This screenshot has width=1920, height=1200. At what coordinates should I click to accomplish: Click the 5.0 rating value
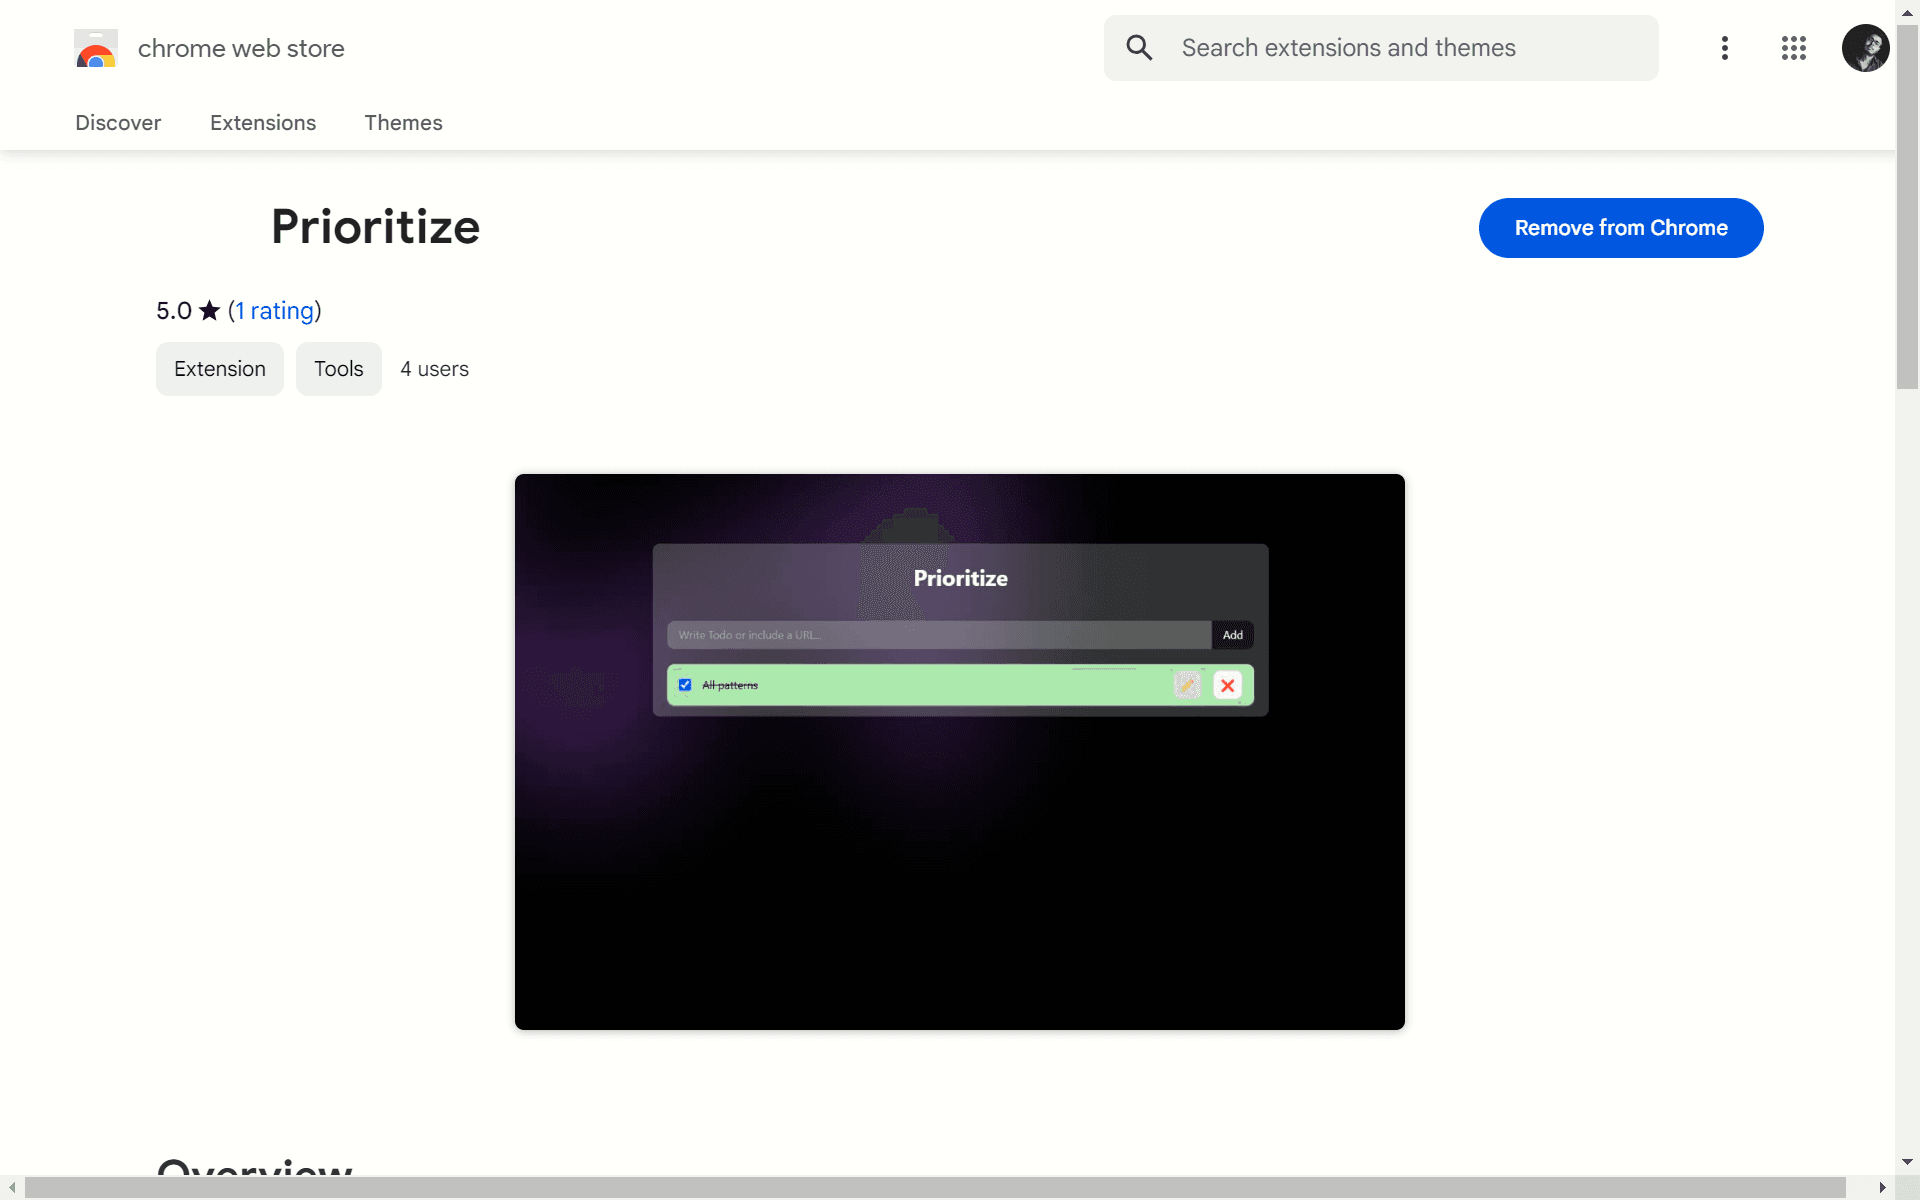point(174,311)
